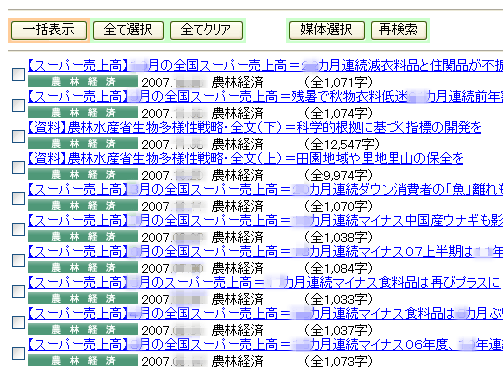Click the 農林経済 badge in the 全1,071字 row
The image size is (503, 367).
pos(83,82)
